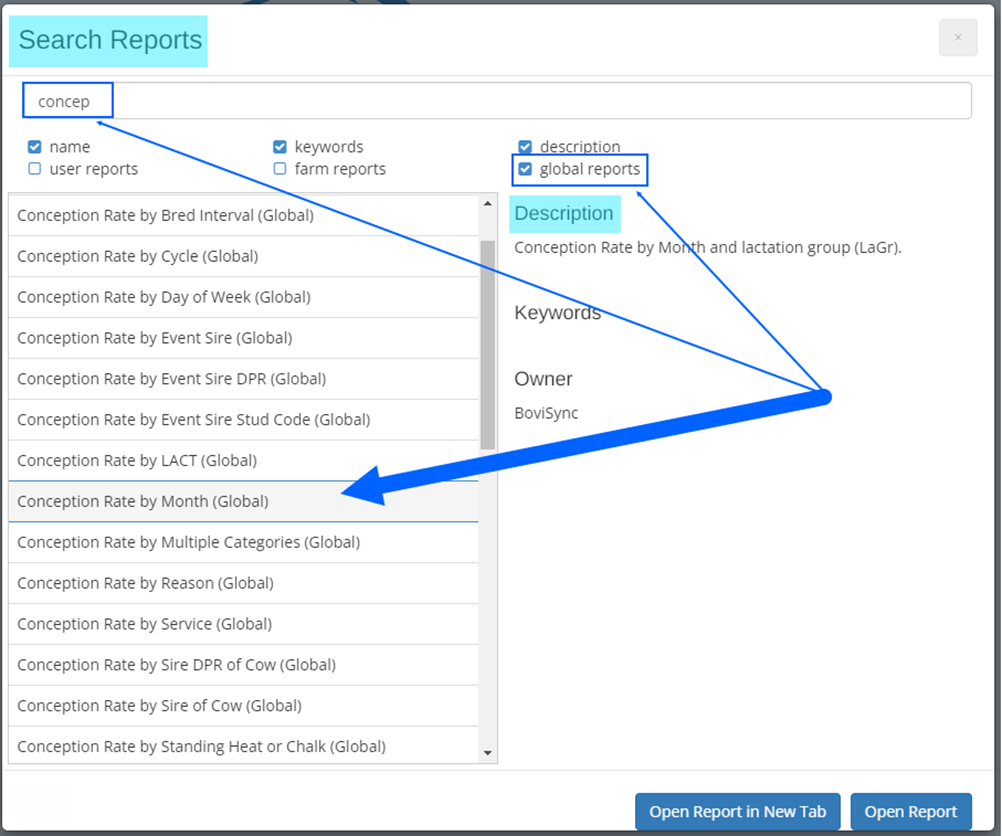Screen dimensions: 1002x836
Task: Uncheck the global reports filter
Action: pos(526,169)
